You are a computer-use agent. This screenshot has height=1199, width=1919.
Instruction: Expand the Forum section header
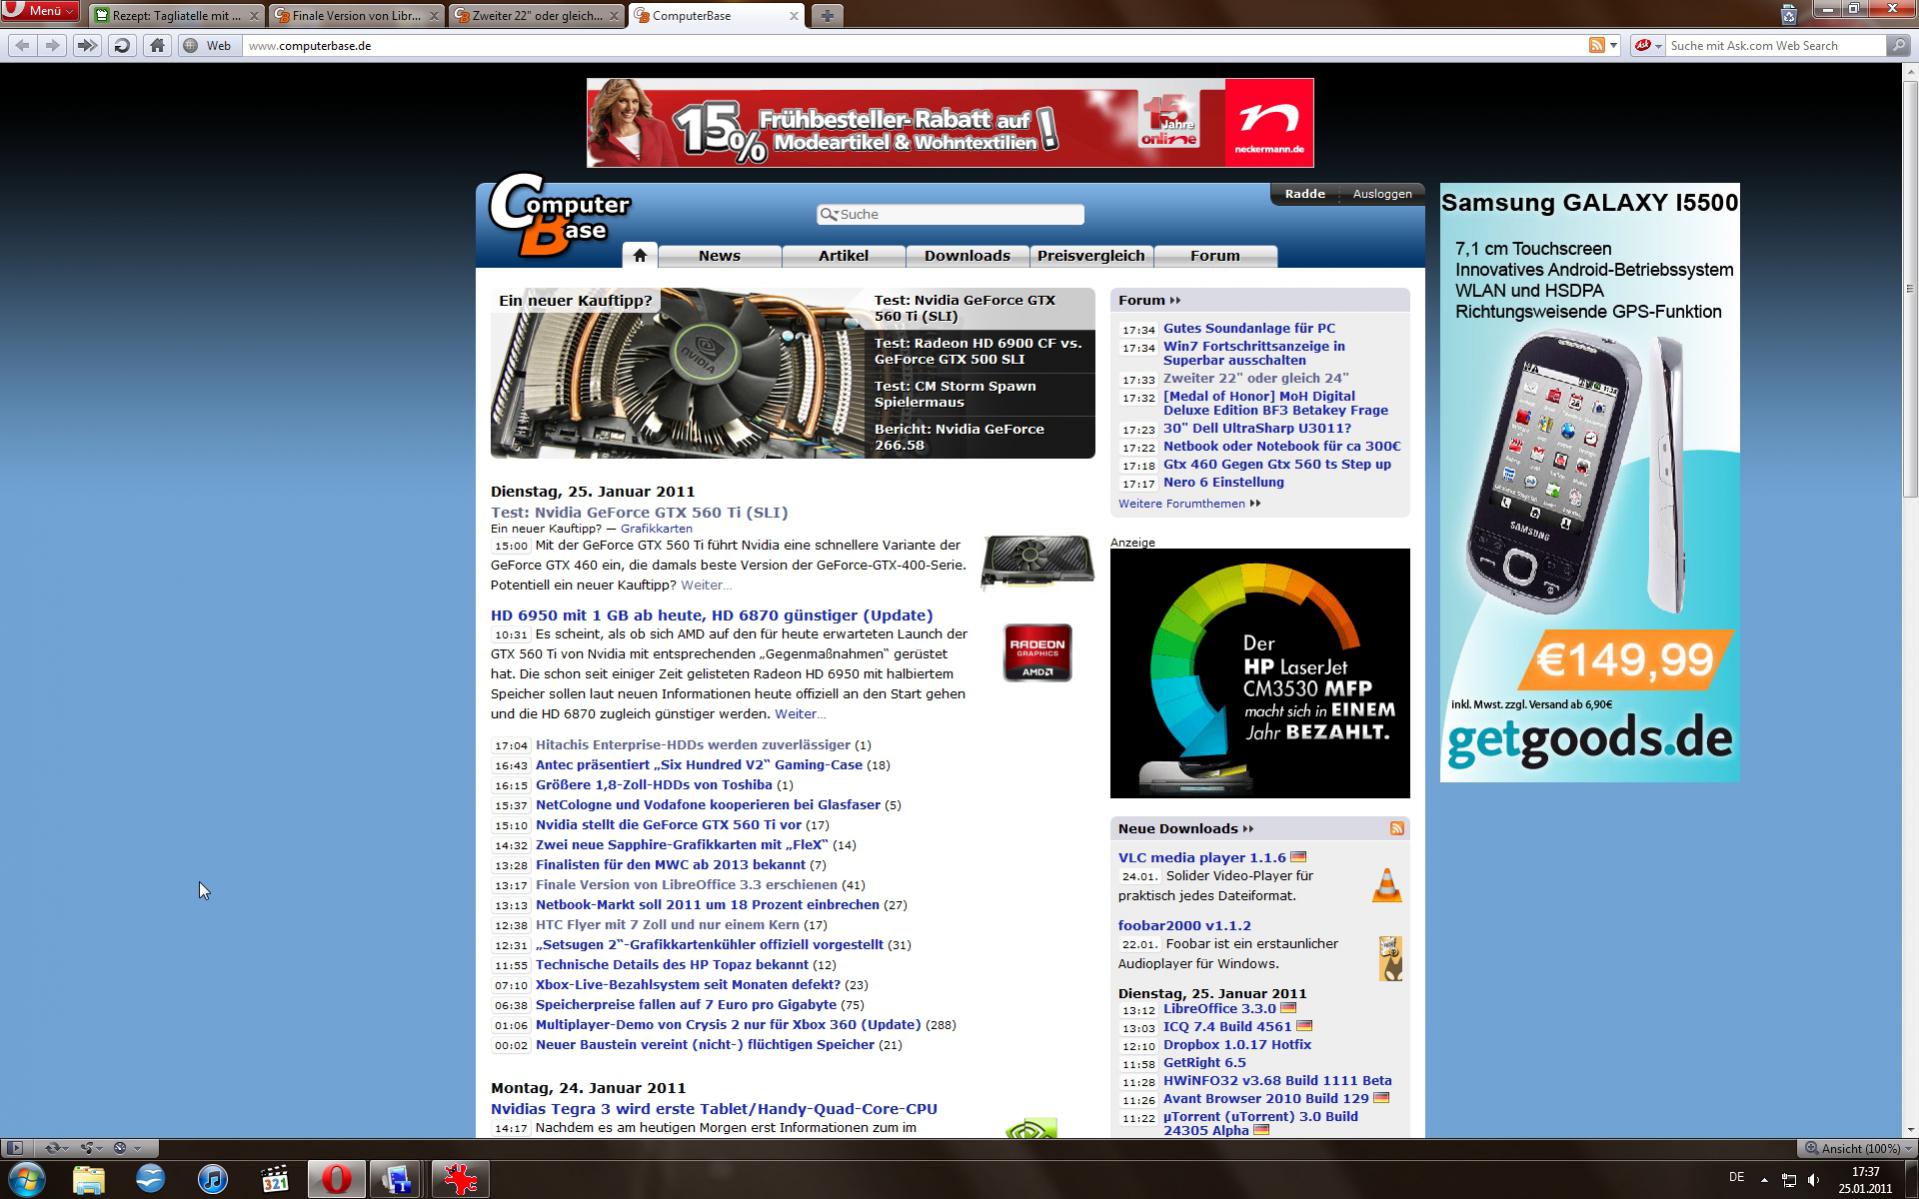(x=1149, y=300)
